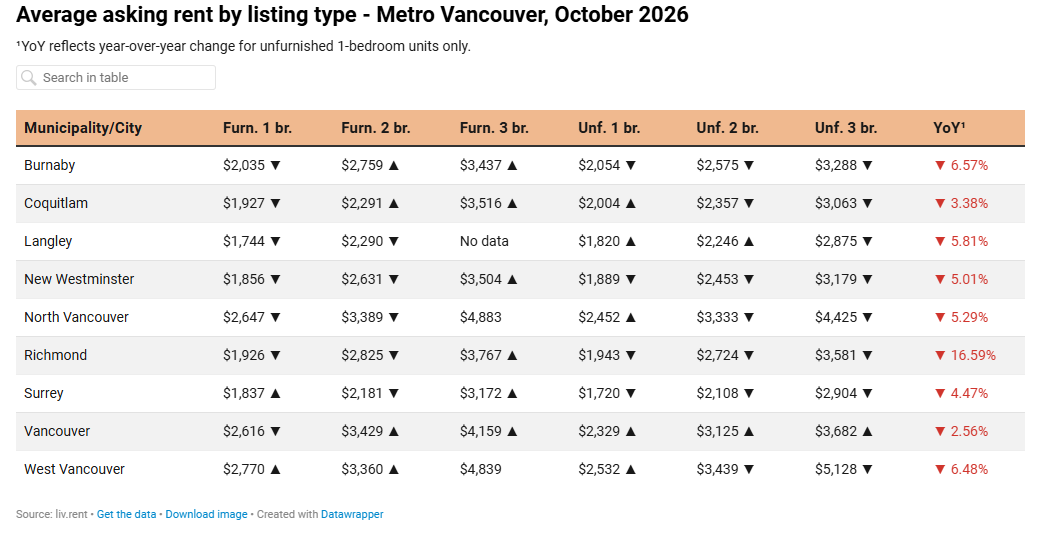1038x537 pixels.
Task: Click down arrow beside Langley $2,875
Action: pos(868,242)
